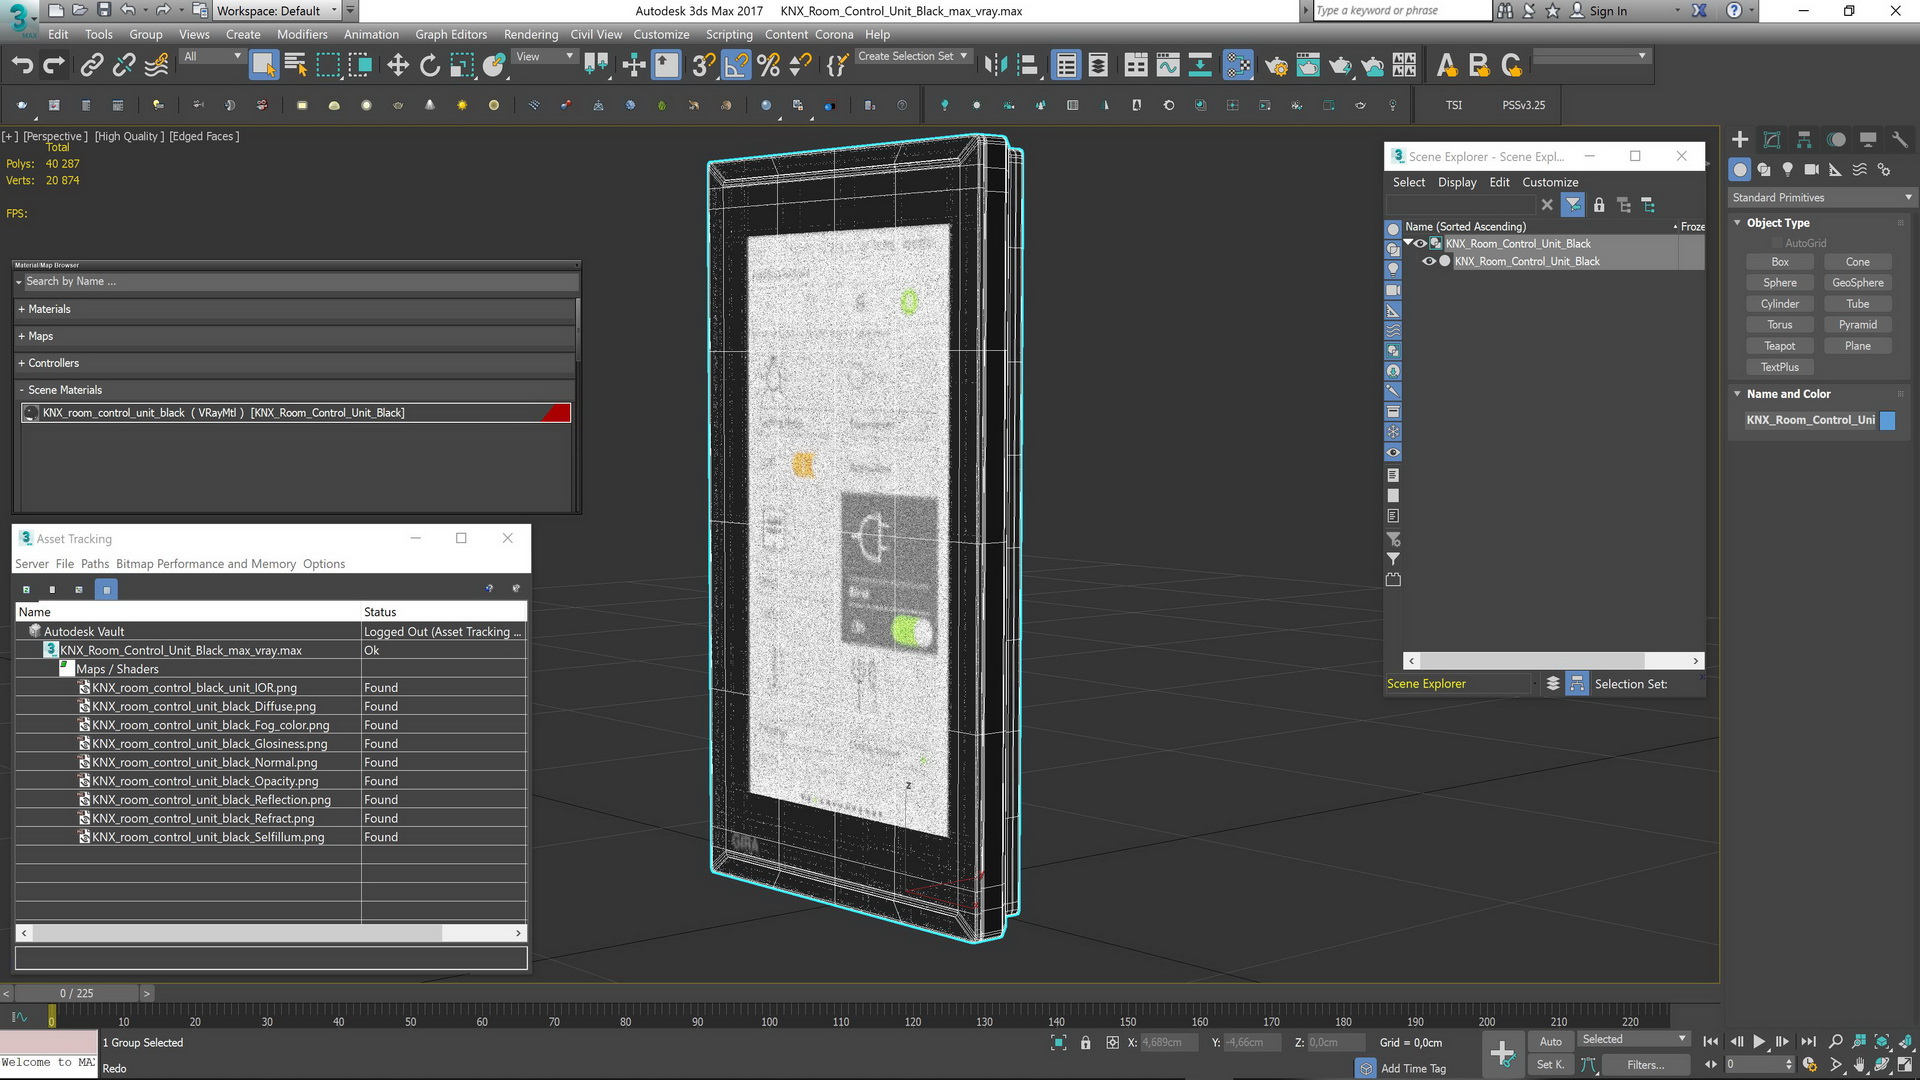Click the GeoSphere button
This screenshot has height=1080, width=1920.
point(1857,283)
